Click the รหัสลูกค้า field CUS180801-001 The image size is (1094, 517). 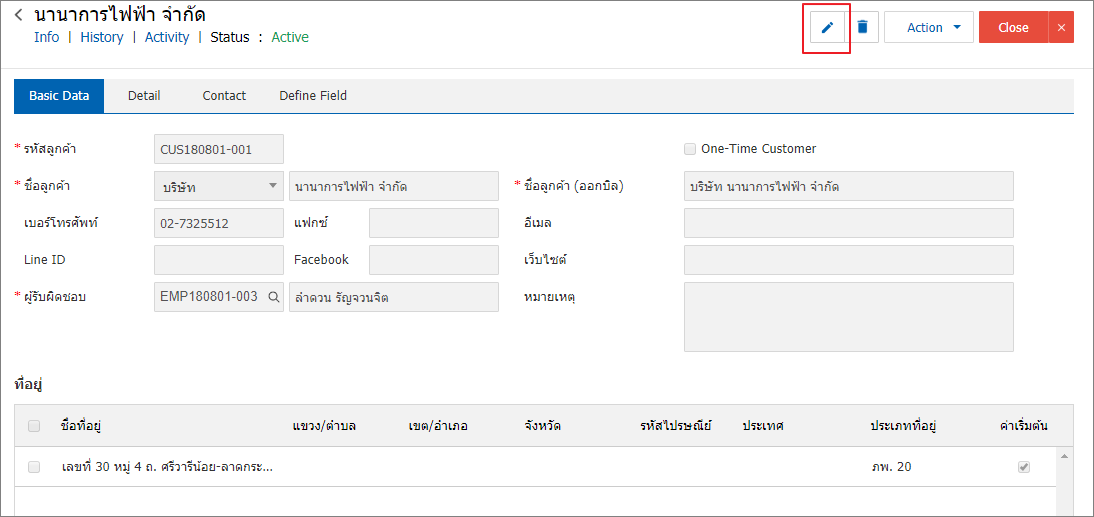coord(218,149)
